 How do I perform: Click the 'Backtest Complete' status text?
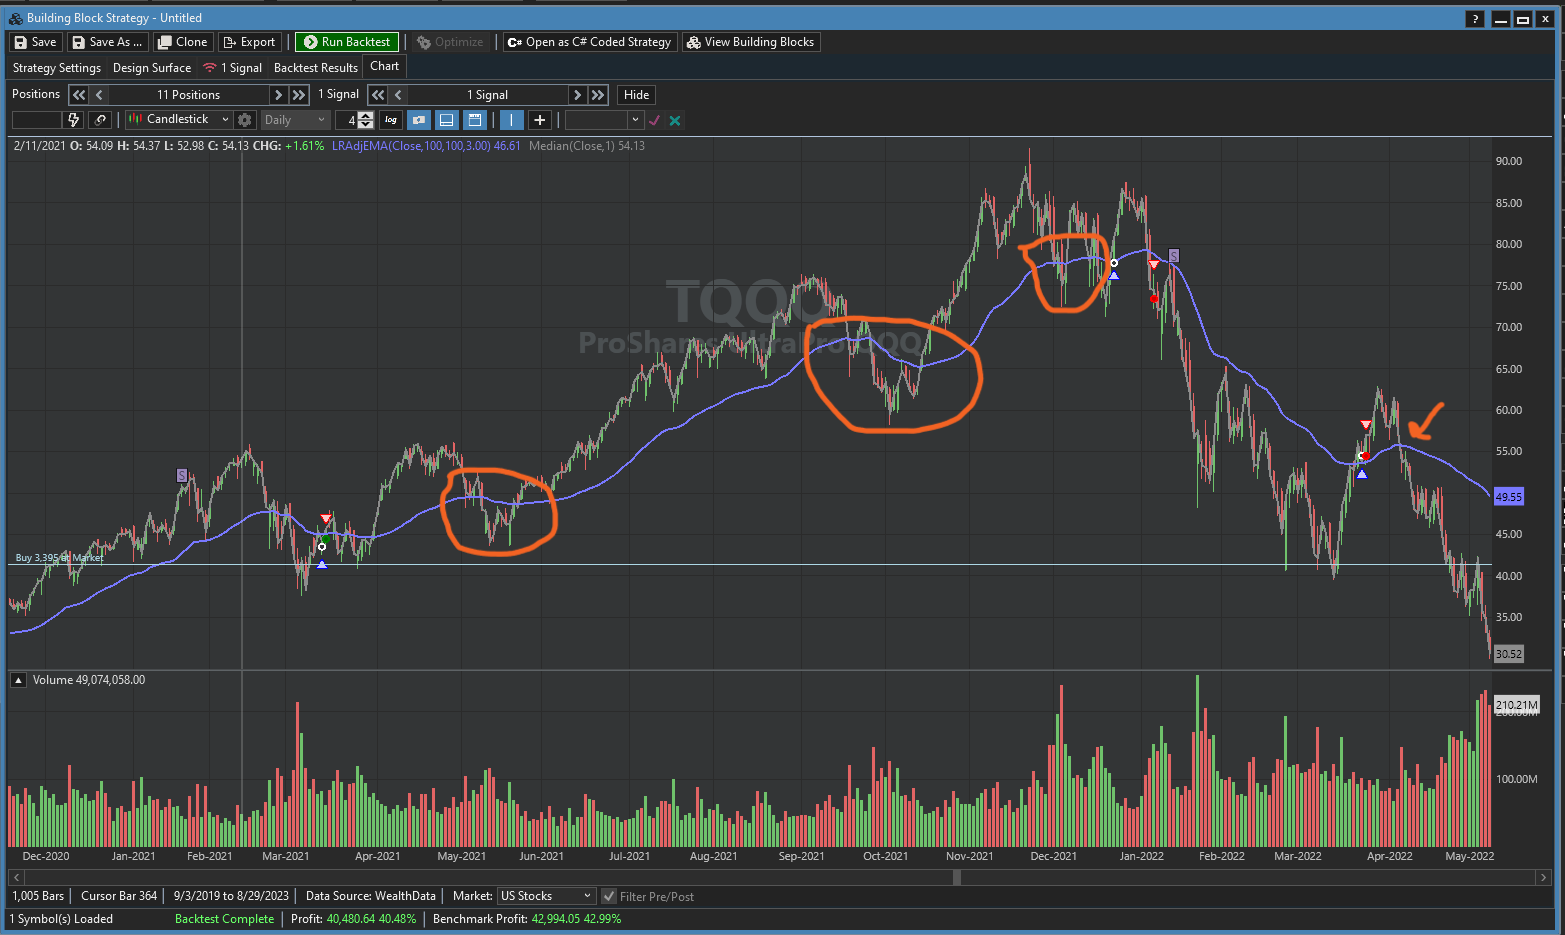[x=224, y=919]
